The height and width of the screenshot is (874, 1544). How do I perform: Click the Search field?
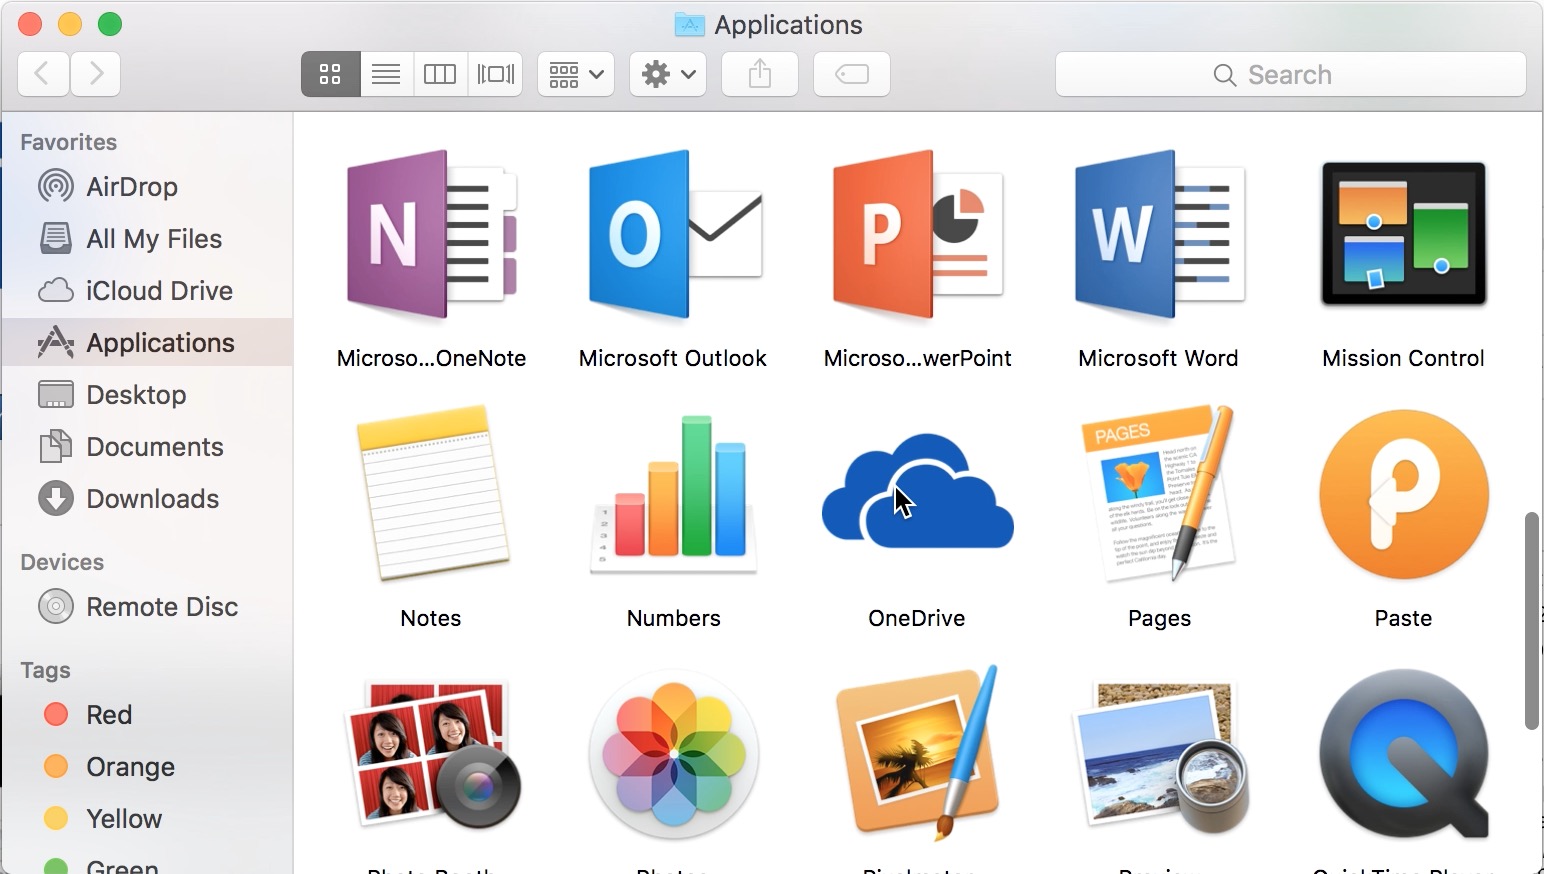click(x=1291, y=74)
